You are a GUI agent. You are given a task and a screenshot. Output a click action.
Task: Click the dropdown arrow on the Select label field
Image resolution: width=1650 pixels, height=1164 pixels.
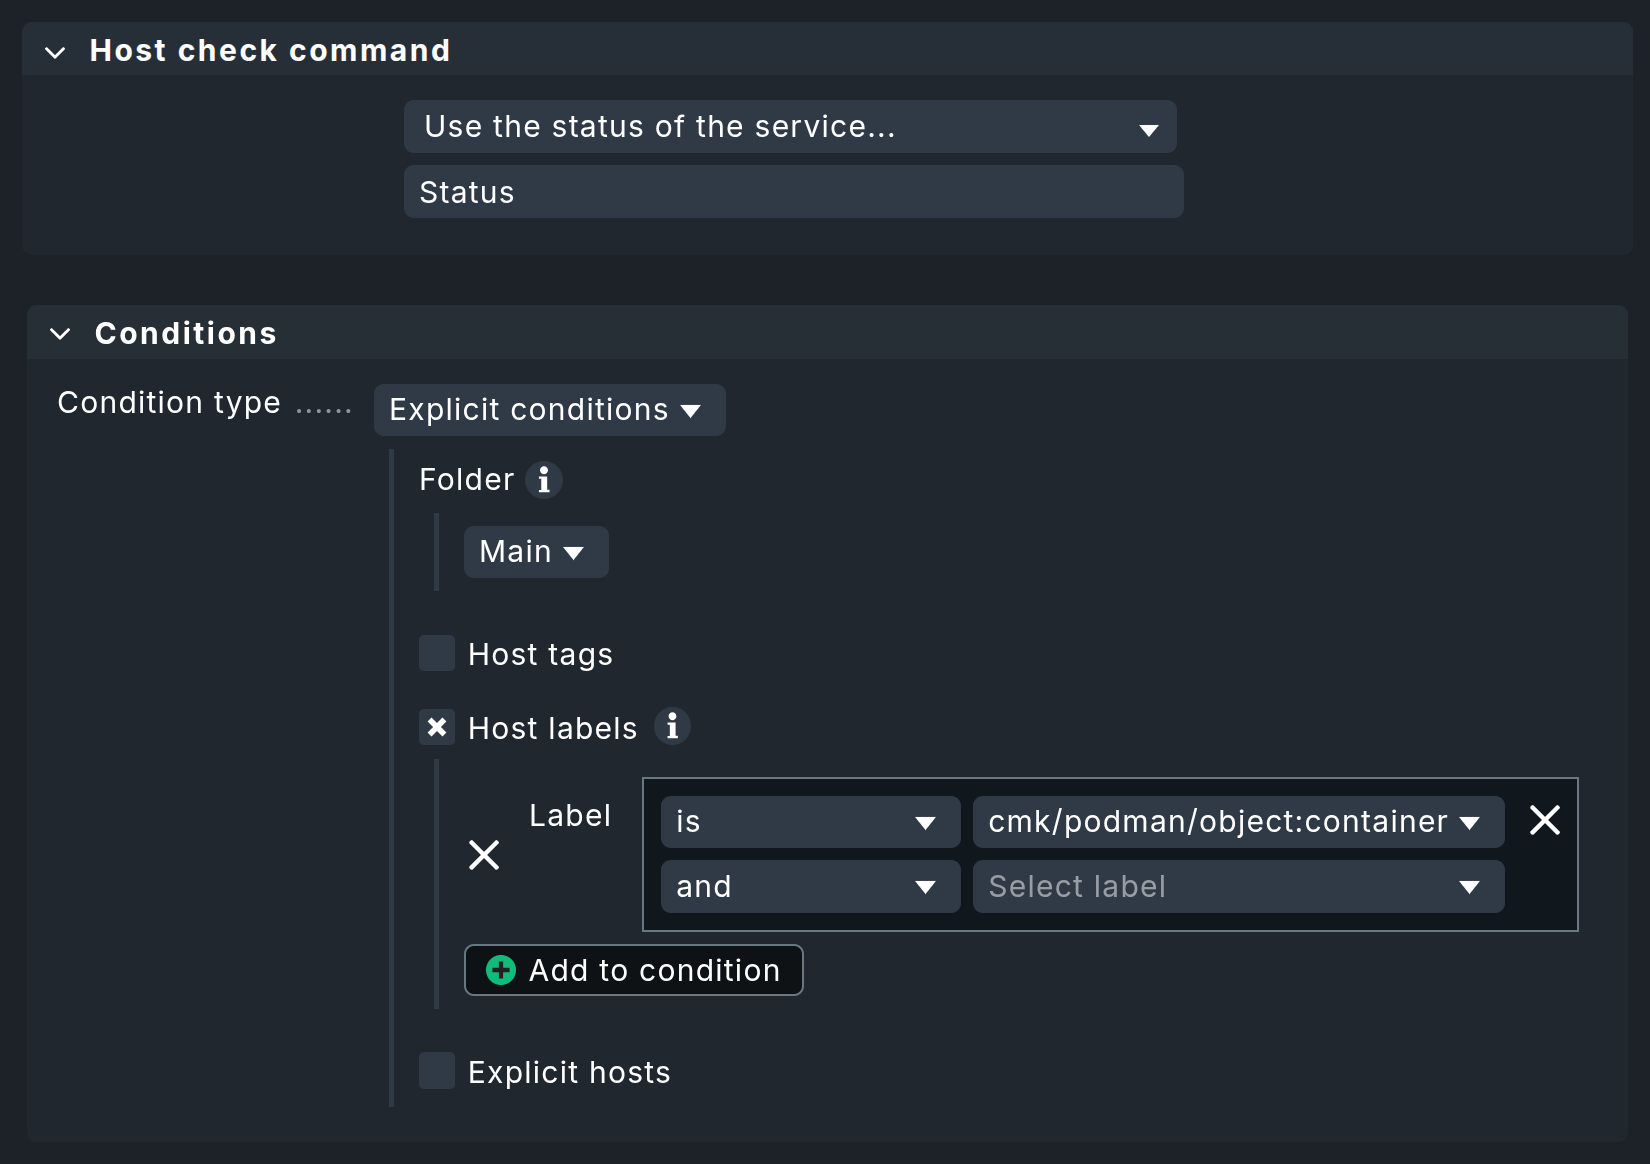(1469, 886)
